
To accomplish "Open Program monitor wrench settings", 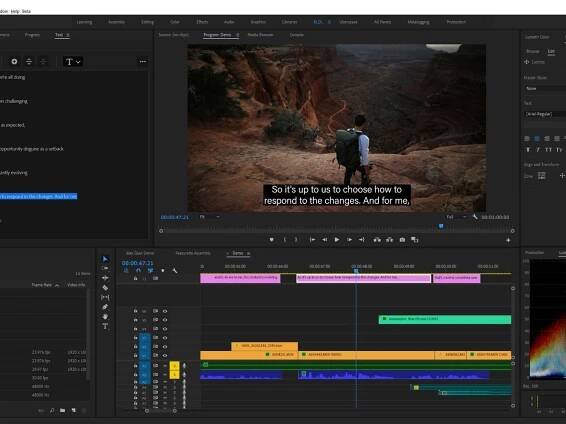I will pyautogui.click(x=475, y=217).
